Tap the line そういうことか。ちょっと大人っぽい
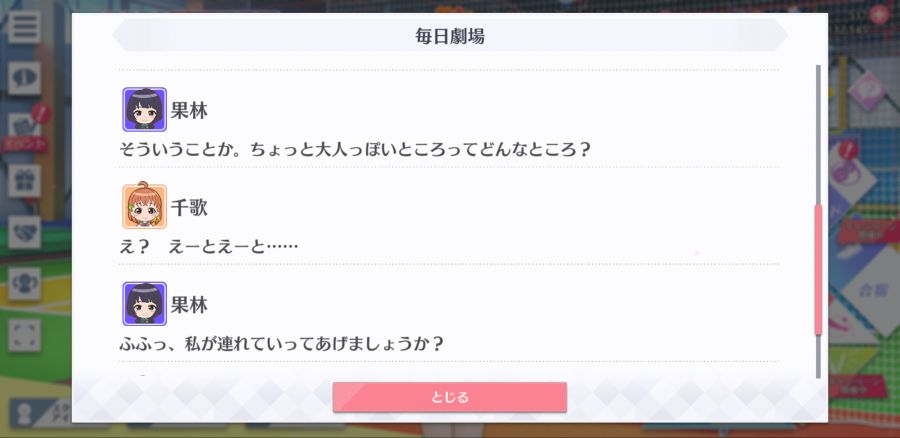The image size is (900, 438). pos(355,150)
